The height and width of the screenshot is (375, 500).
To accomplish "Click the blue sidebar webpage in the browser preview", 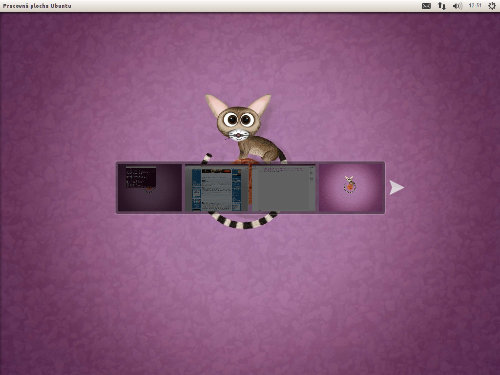I will [217, 189].
